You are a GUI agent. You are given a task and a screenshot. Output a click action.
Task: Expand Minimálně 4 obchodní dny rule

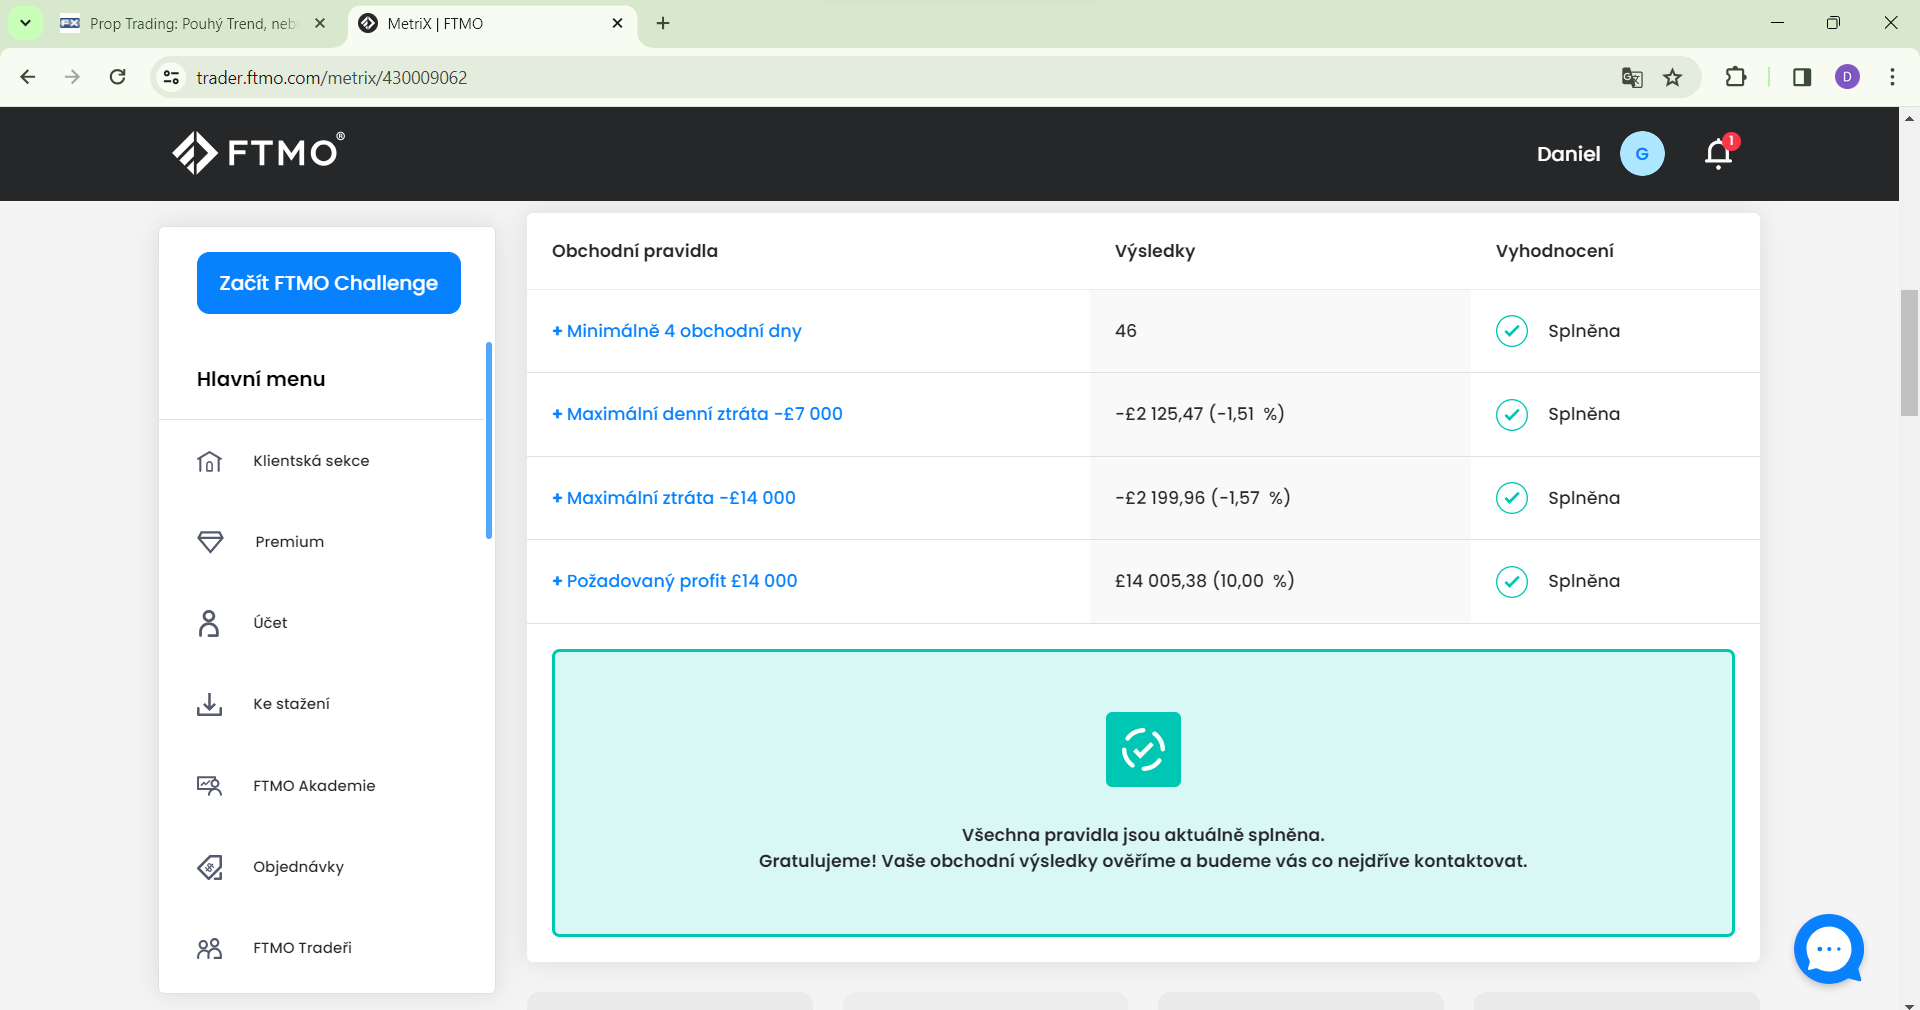(x=677, y=331)
